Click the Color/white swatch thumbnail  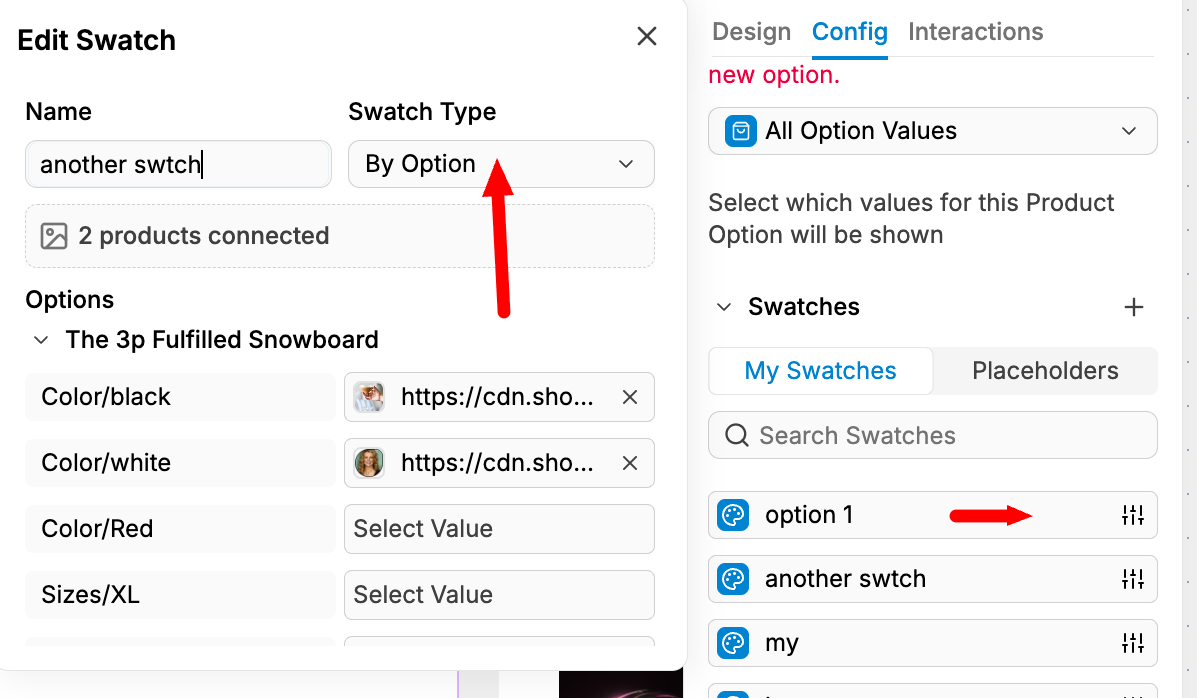click(x=369, y=463)
